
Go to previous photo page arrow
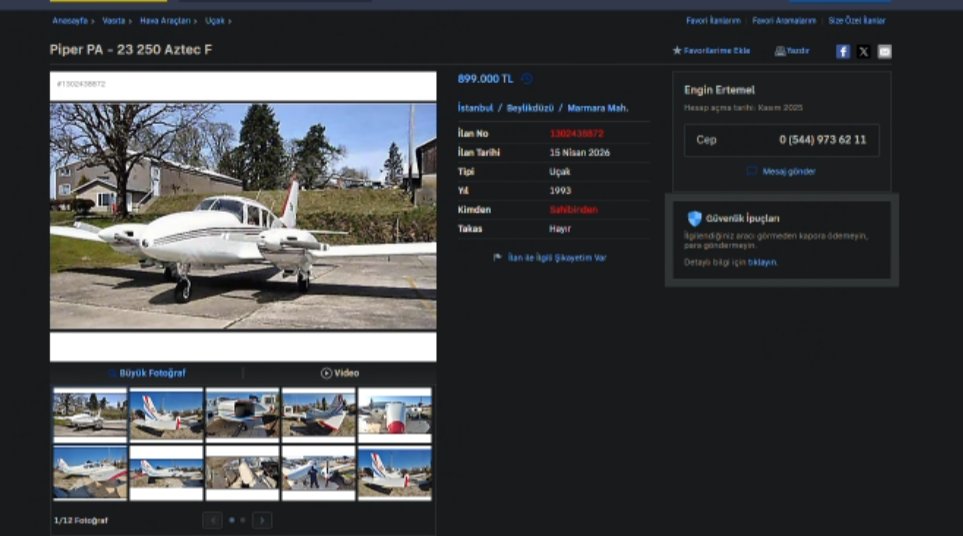click(212, 520)
